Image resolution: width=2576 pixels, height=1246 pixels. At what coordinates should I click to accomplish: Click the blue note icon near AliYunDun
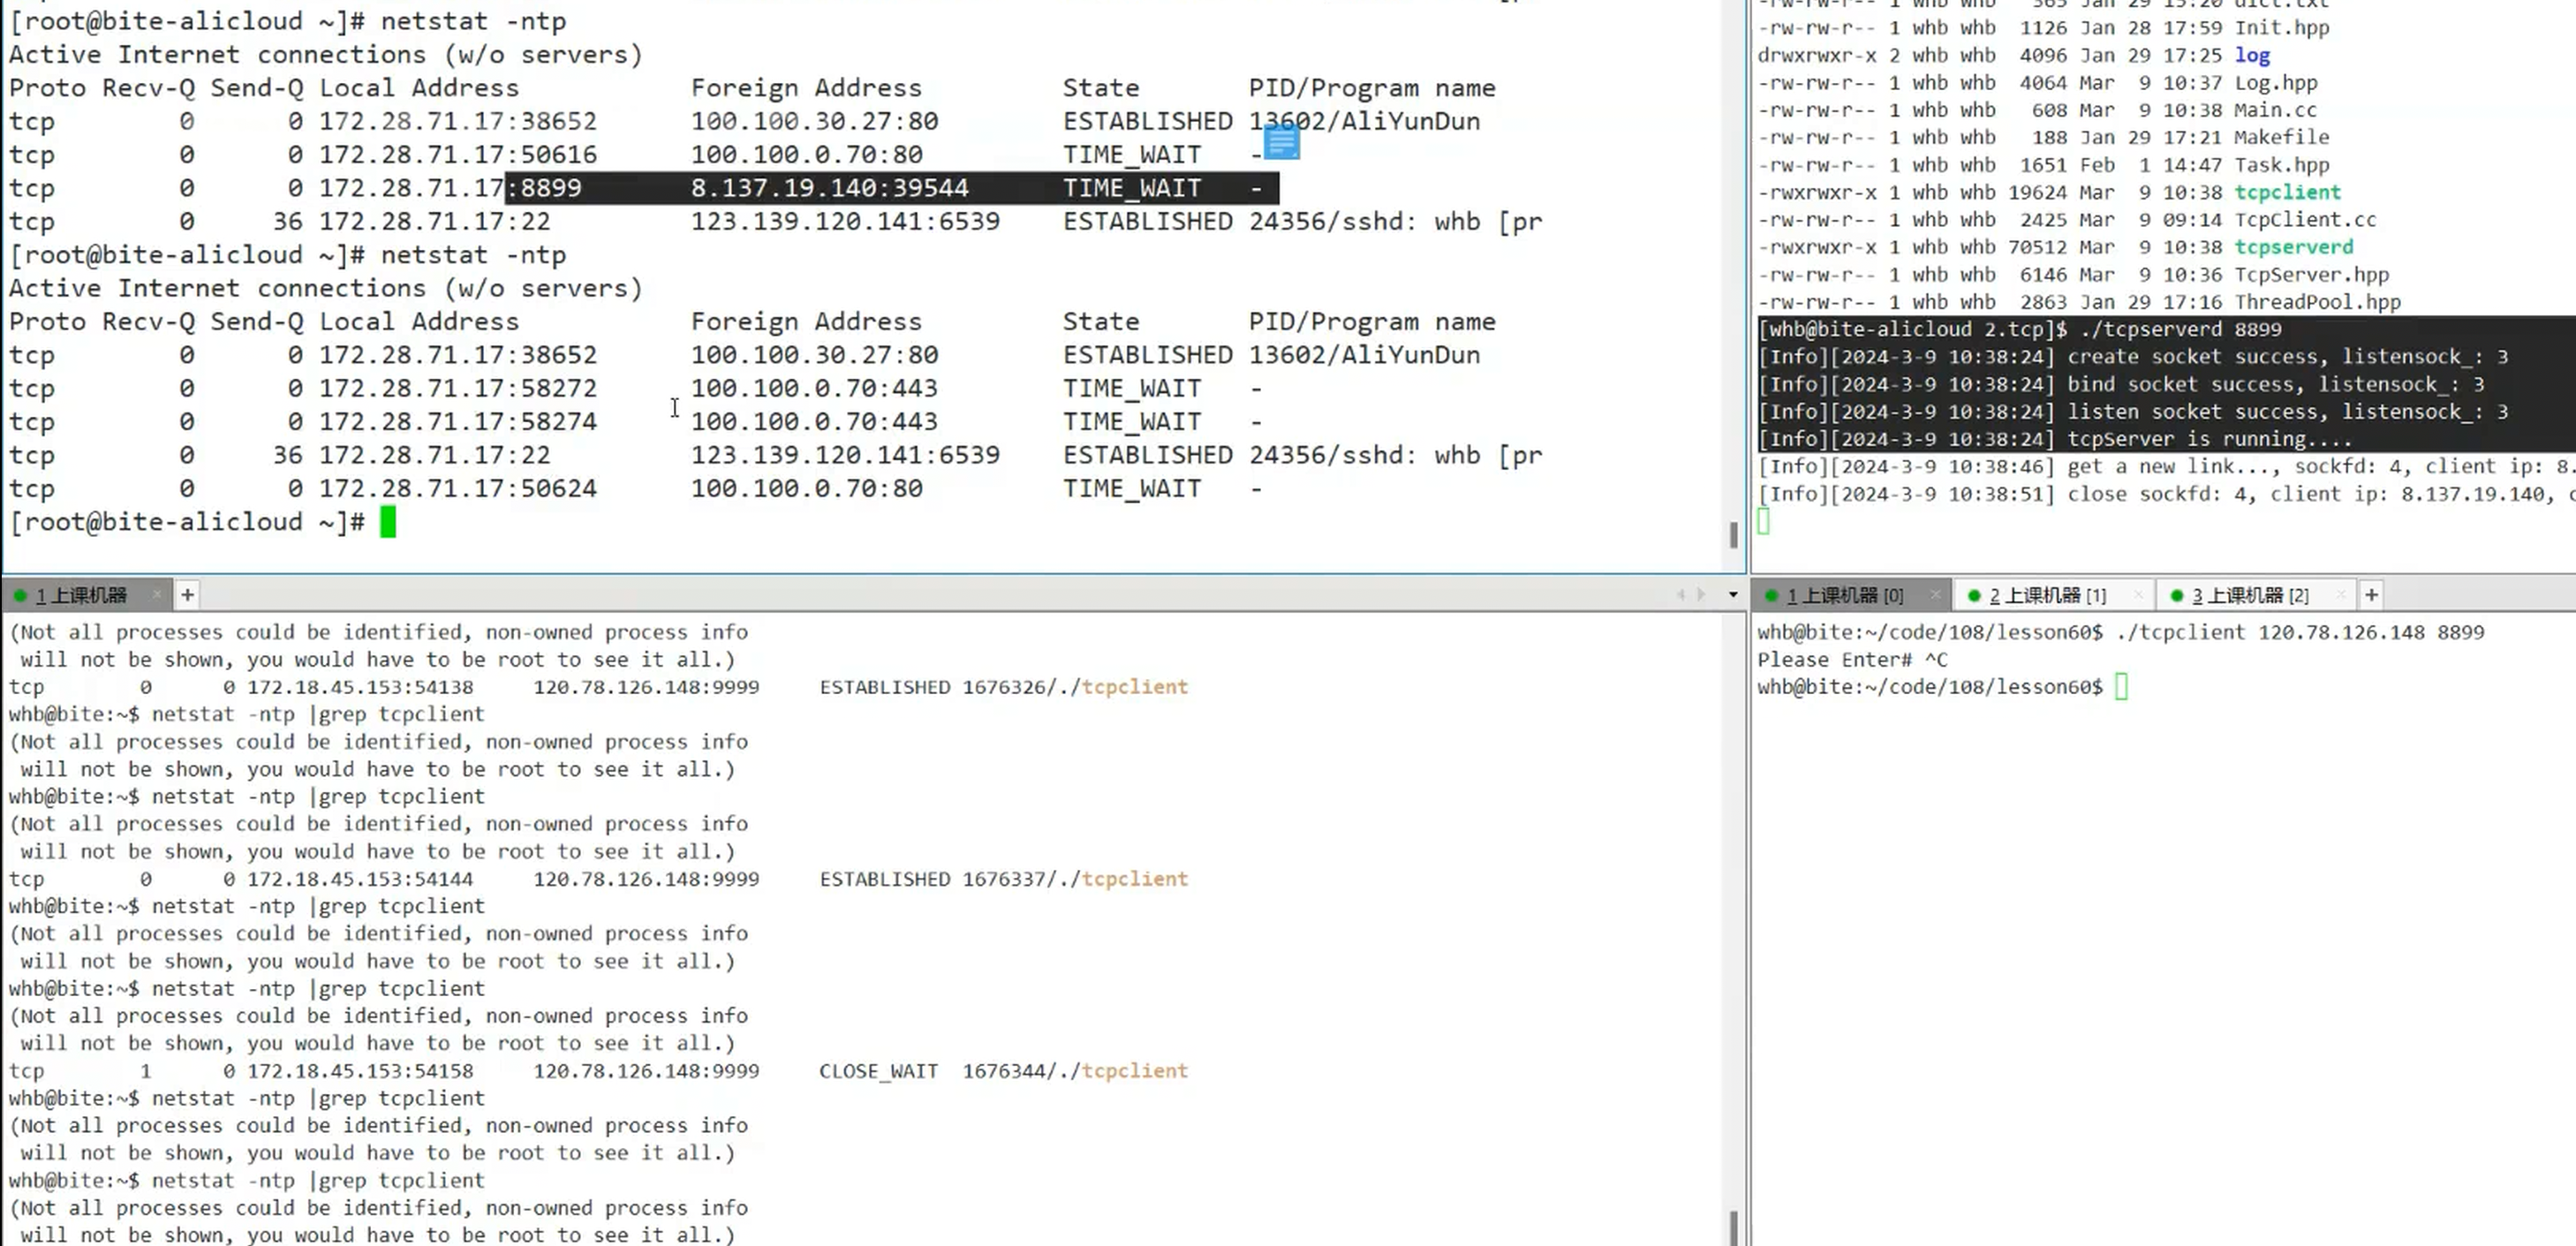click(1281, 143)
